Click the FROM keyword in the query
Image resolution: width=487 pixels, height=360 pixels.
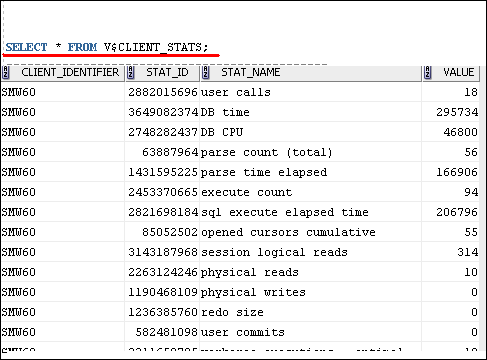pyautogui.click(x=82, y=47)
